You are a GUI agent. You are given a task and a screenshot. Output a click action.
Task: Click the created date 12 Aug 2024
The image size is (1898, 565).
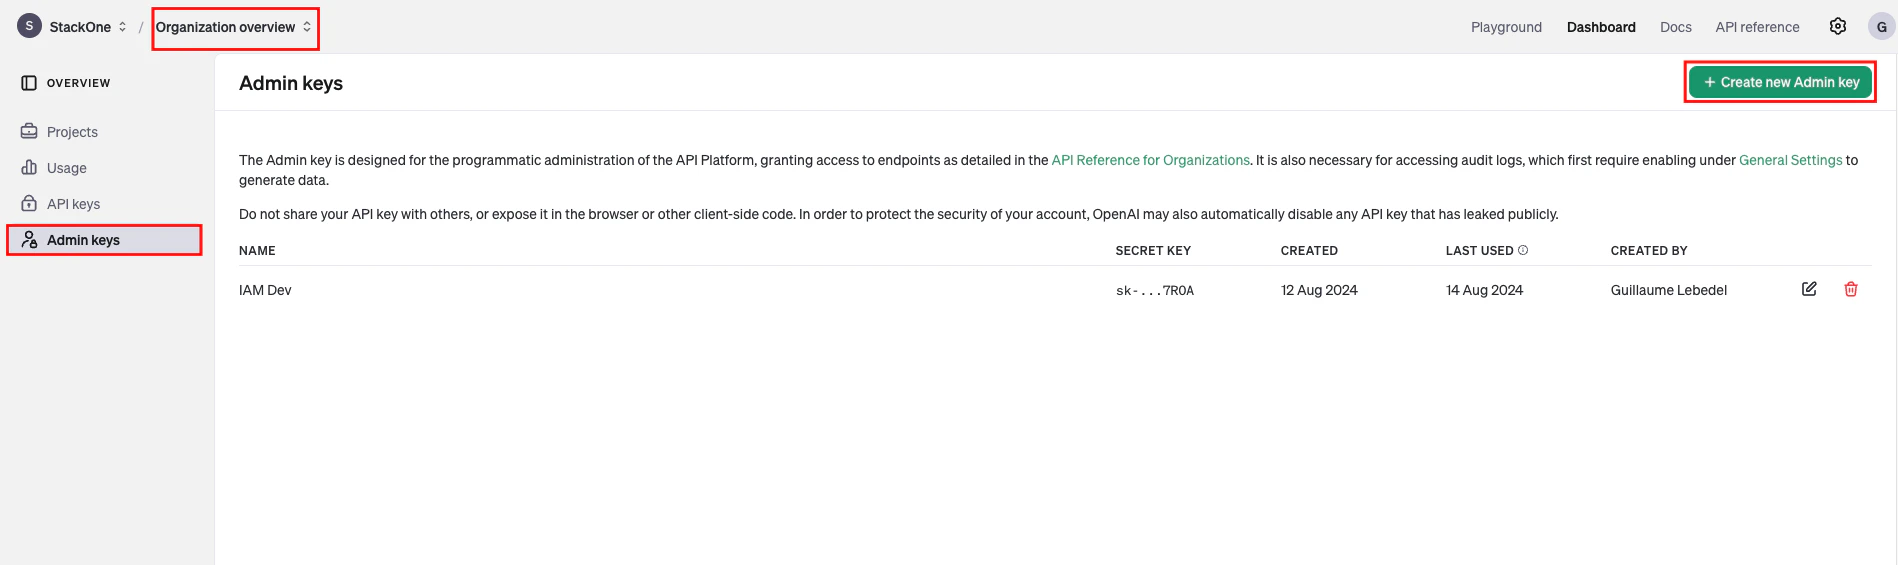point(1319,290)
